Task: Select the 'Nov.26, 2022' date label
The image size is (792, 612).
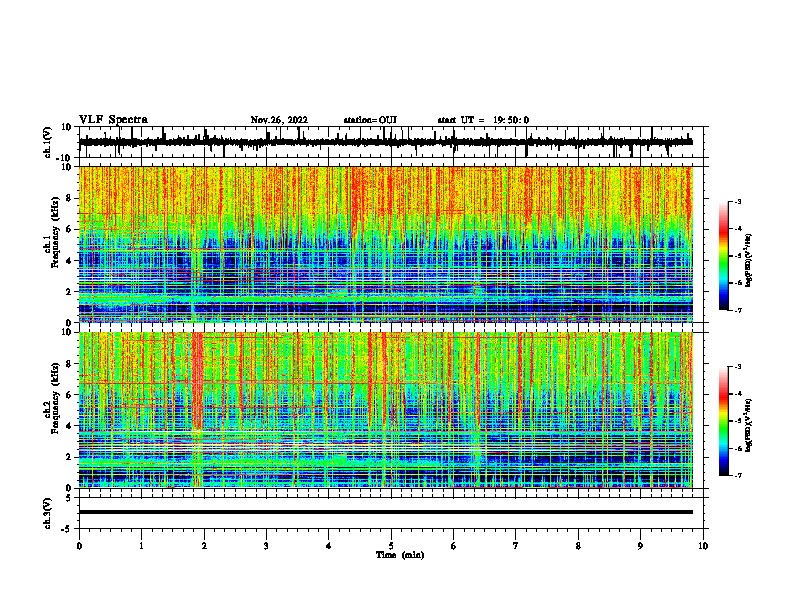Action: pos(279,120)
